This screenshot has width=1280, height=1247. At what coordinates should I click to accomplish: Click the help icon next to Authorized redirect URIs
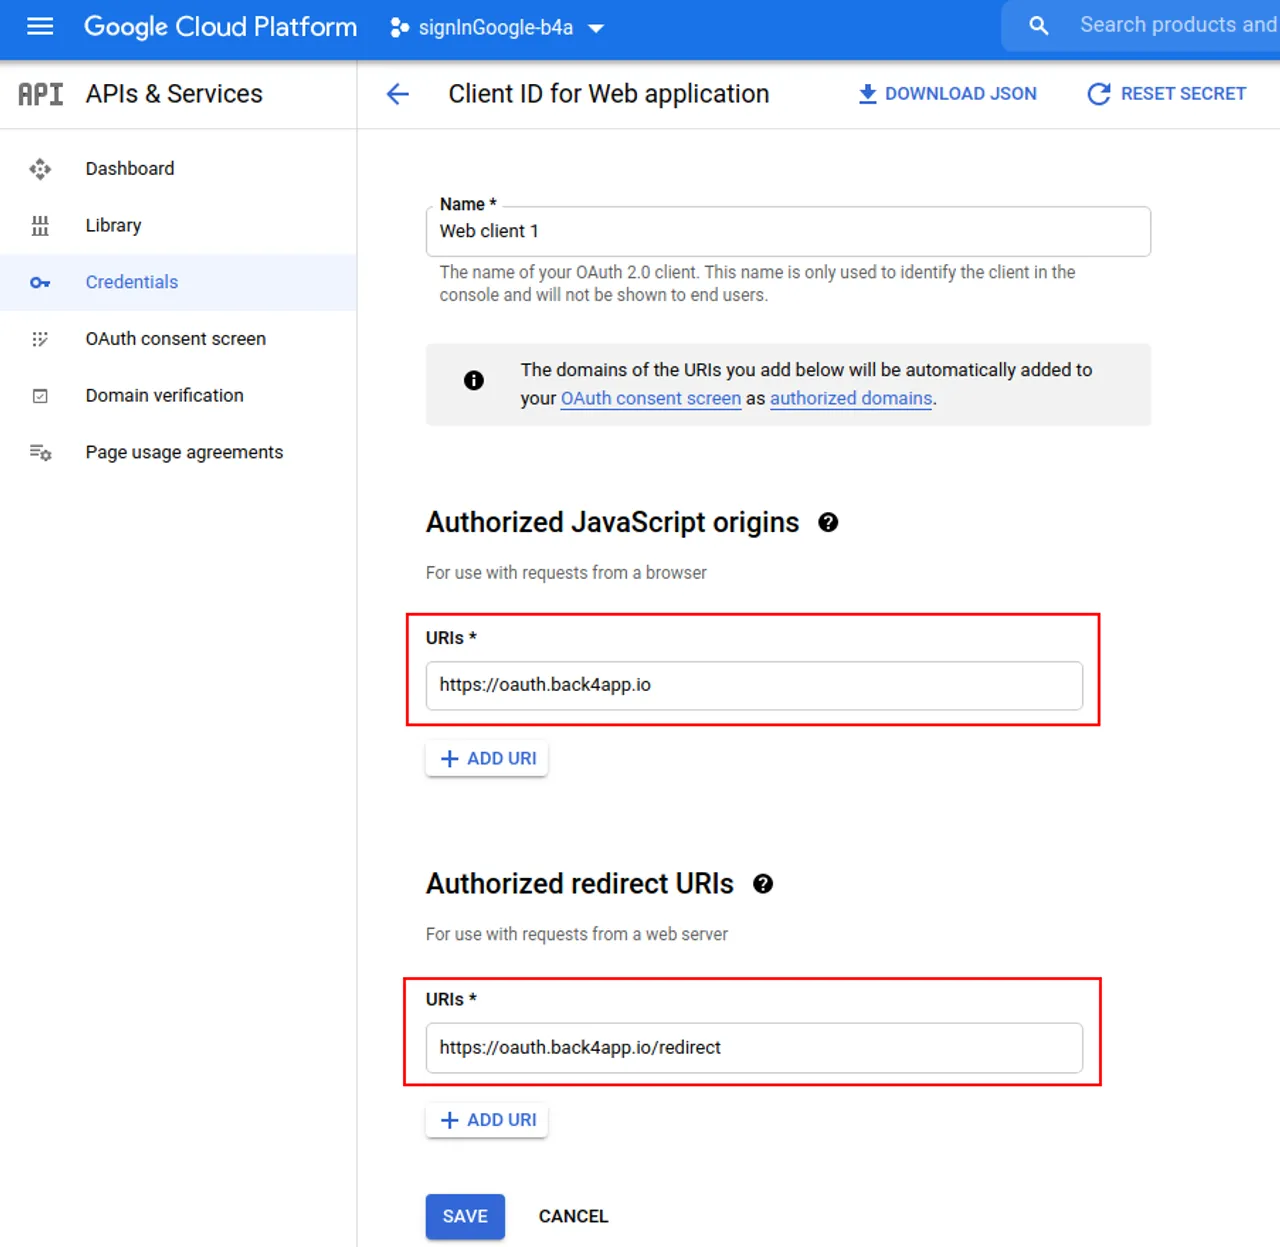(763, 883)
